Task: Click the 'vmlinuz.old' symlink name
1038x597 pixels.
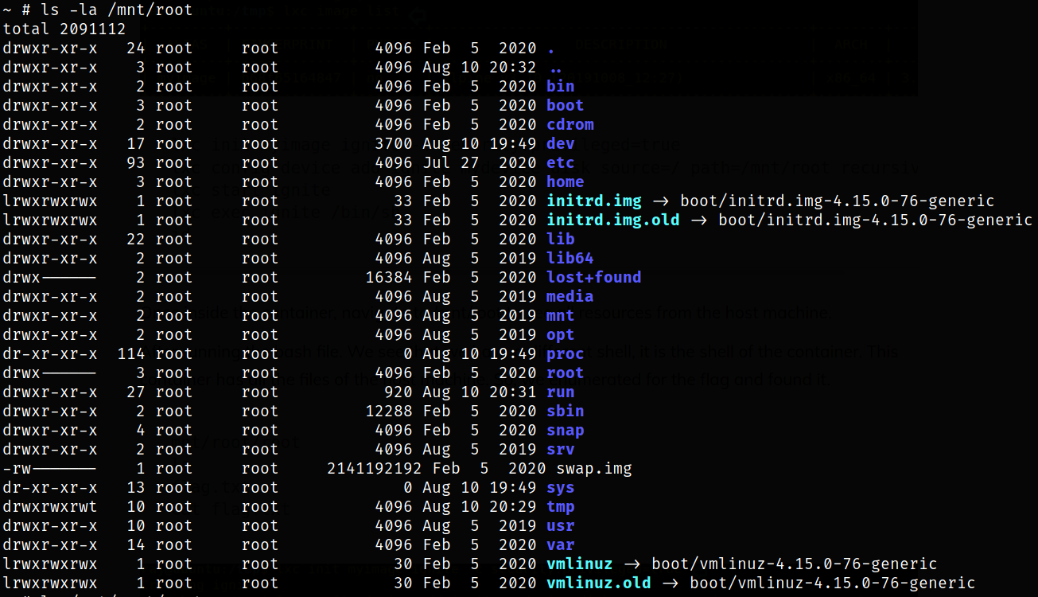Action: point(598,584)
